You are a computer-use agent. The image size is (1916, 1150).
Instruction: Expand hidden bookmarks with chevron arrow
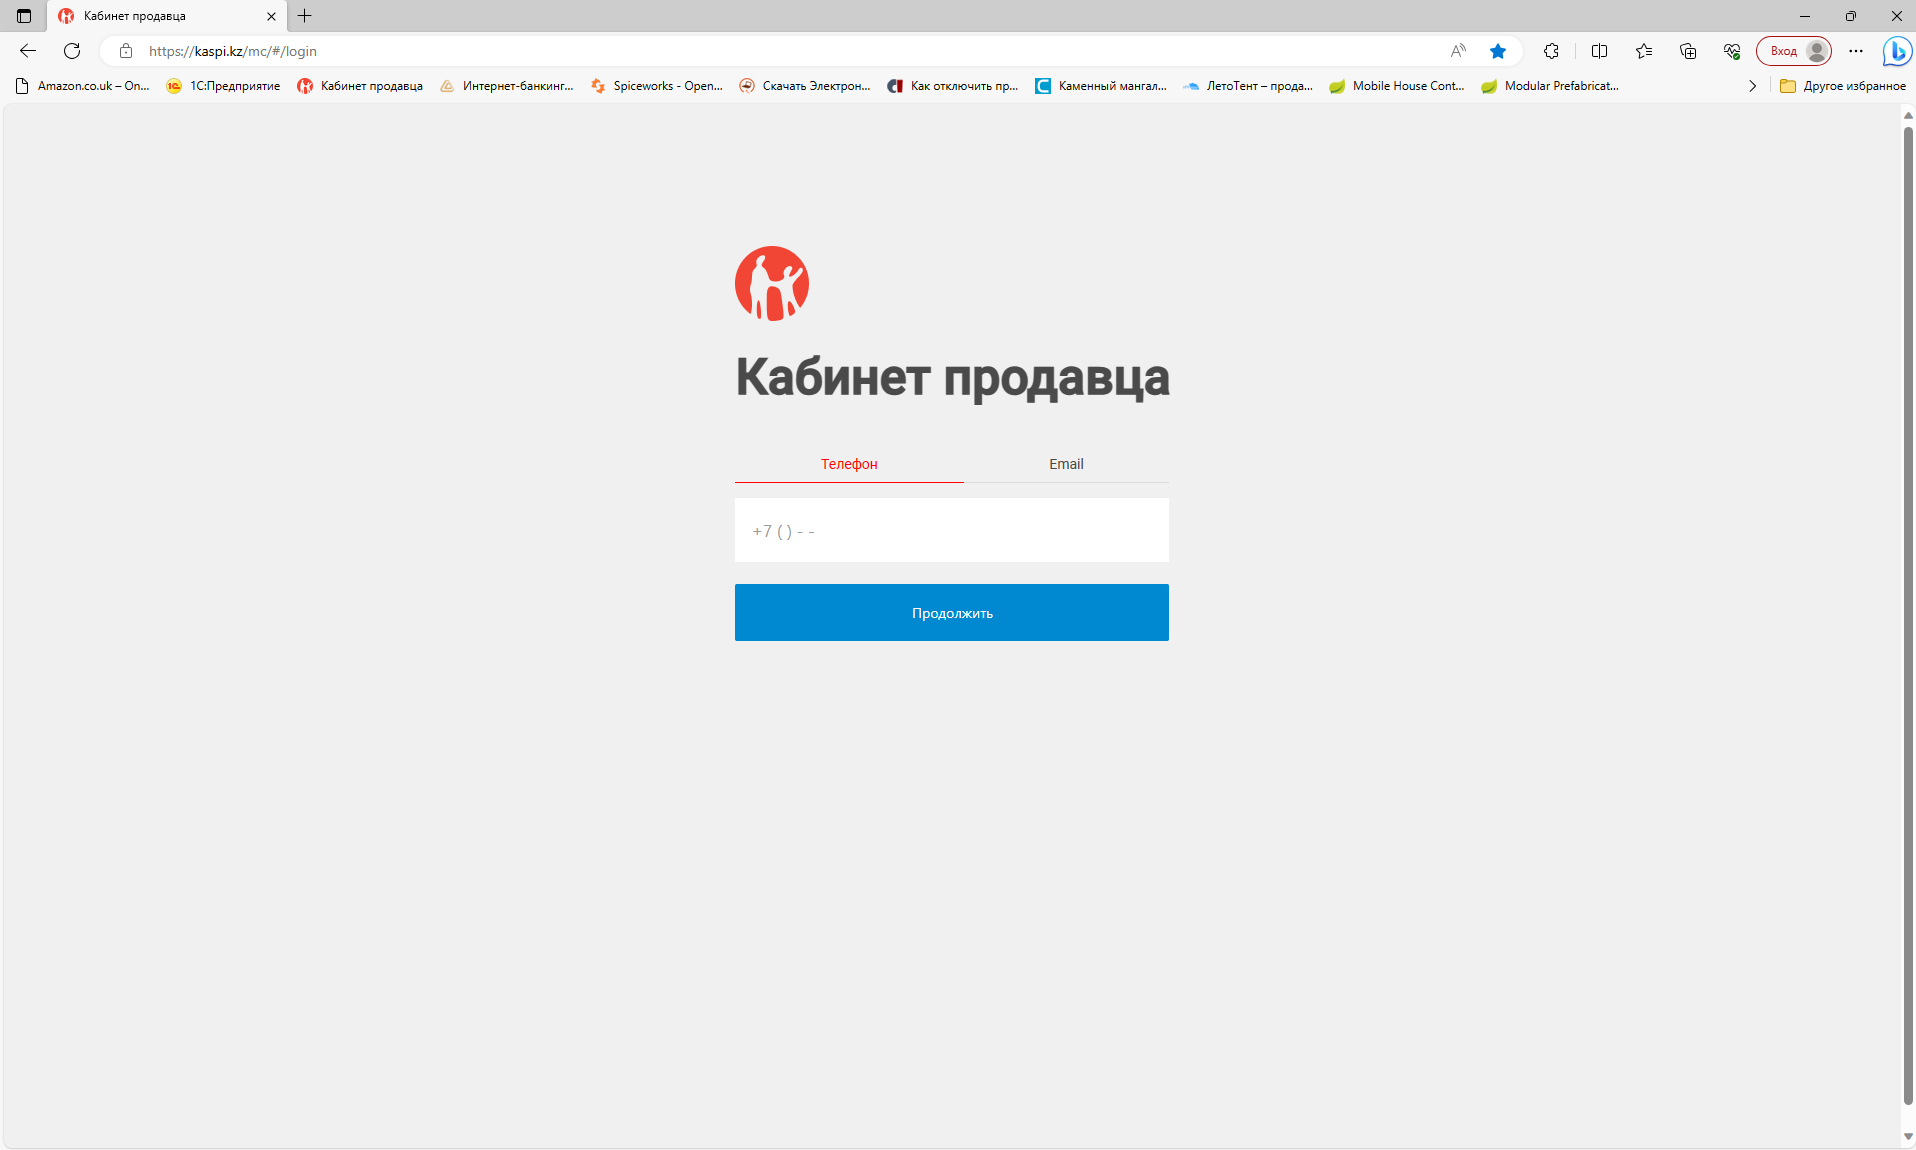(1753, 86)
